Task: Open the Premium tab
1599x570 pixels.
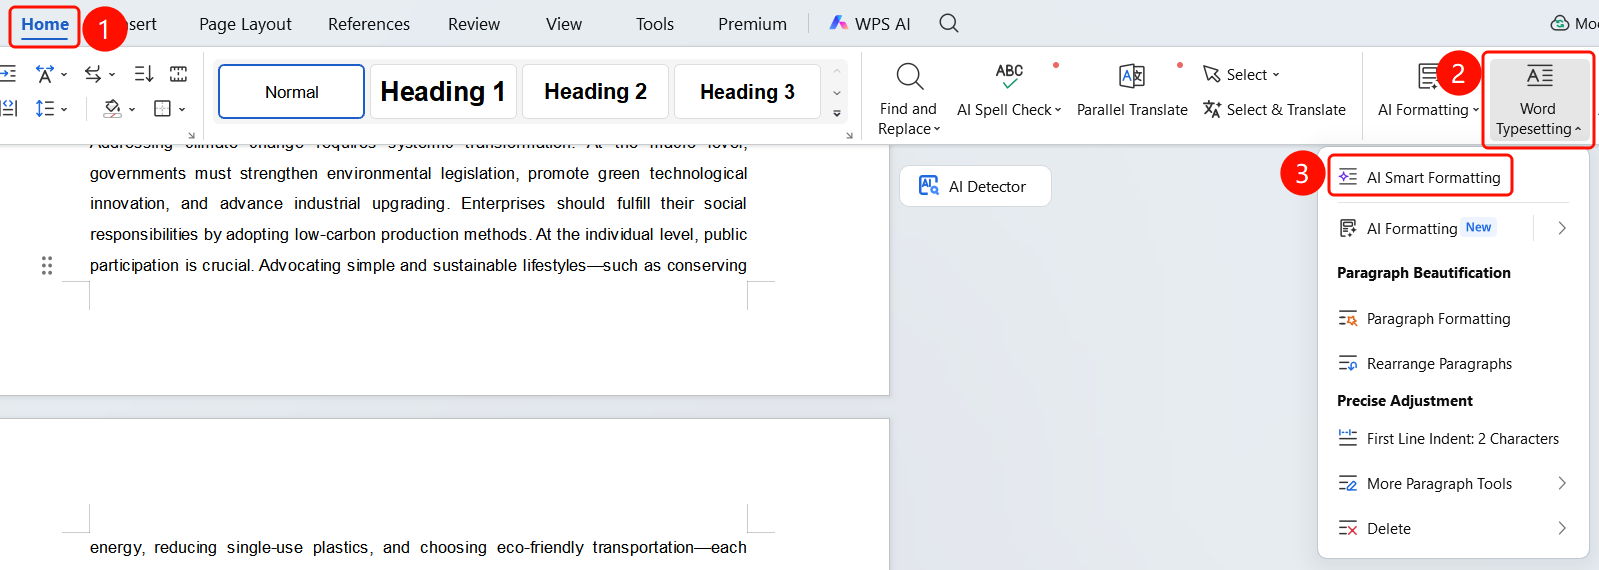Action: coord(752,24)
